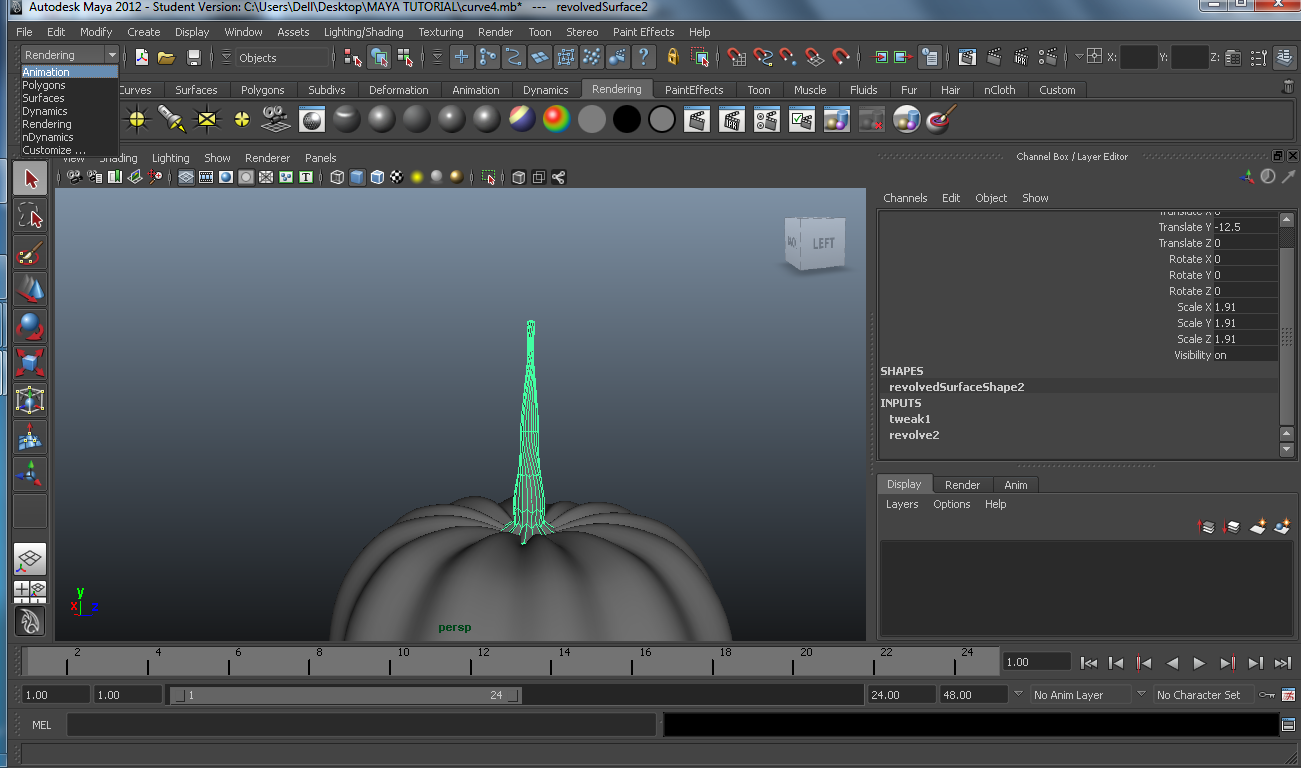The width and height of the screenshot is (1301, 768).
Task: Toggle select by hierarchy mode
Action: pyautogui.click(x=353, y=57)
